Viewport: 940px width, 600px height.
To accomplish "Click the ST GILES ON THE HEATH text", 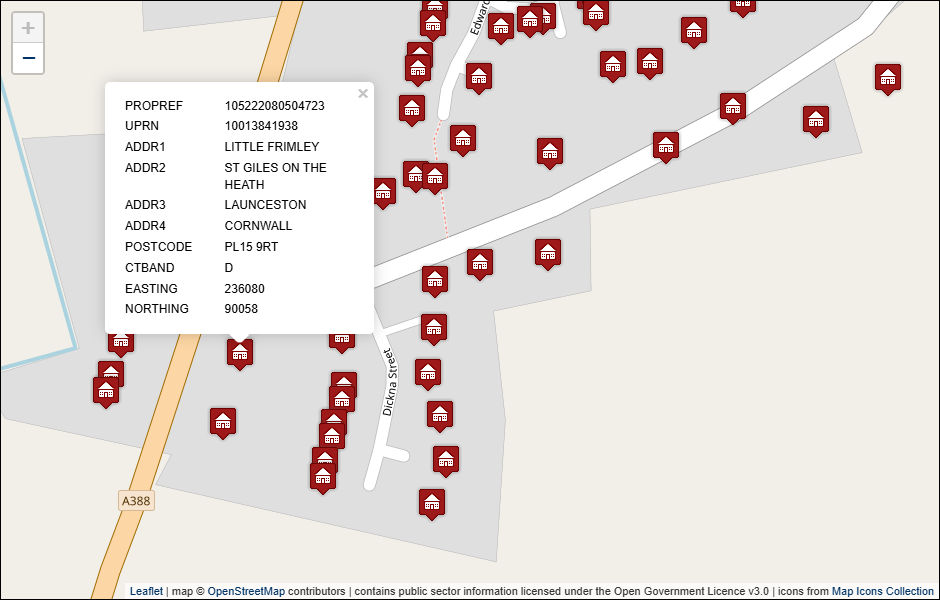I will tap(276, 176).
